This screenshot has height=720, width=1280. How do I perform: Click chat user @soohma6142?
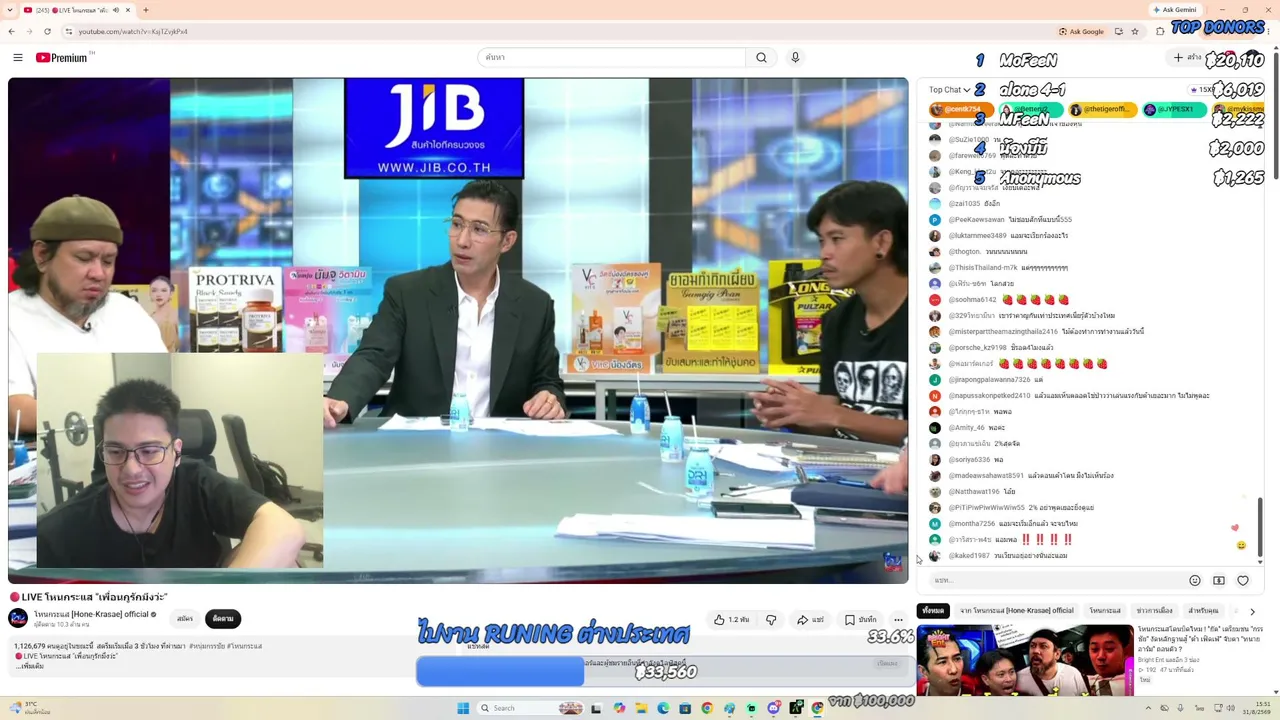point(972,300)
